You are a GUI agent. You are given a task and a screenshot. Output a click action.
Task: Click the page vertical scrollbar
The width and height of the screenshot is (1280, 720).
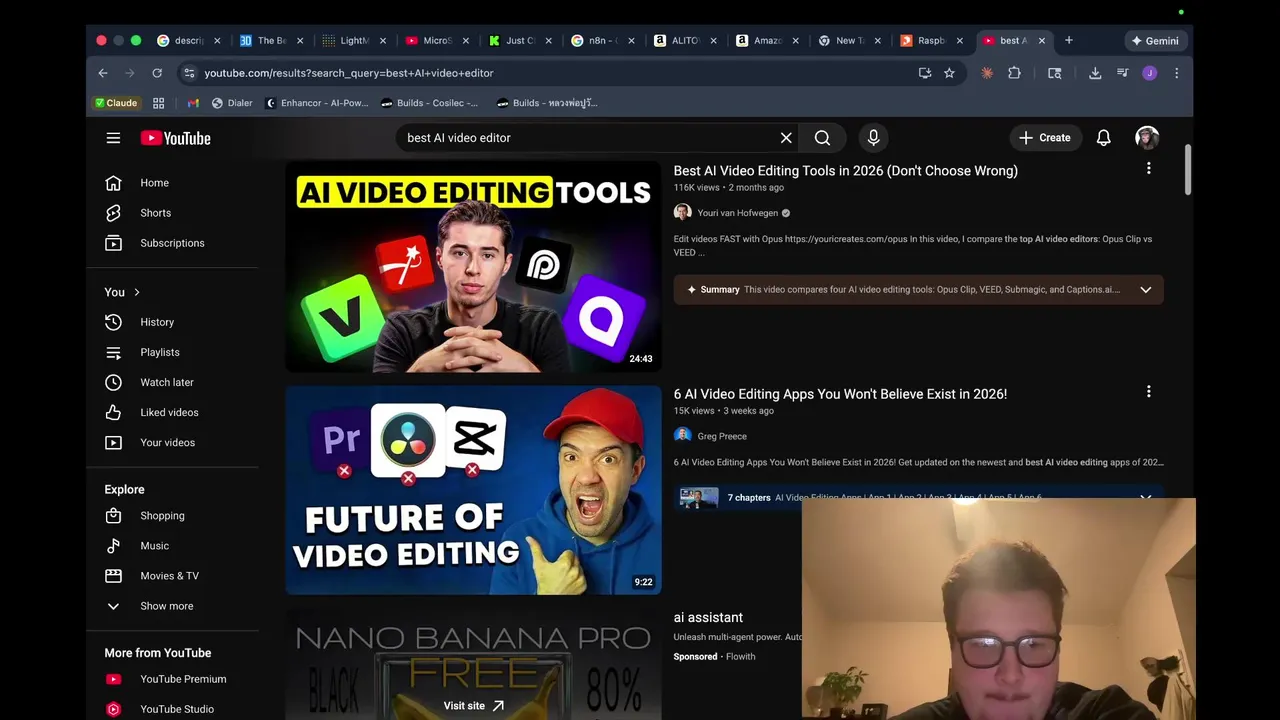pos(1188,170)
